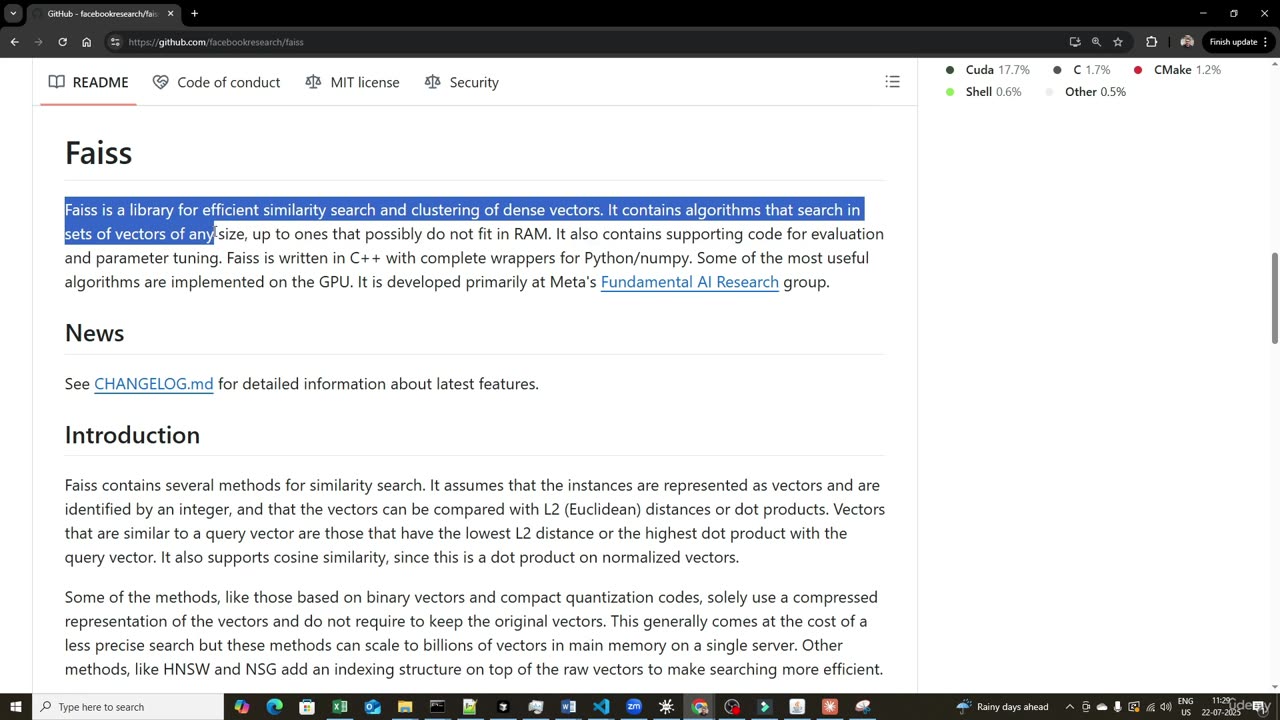Open the ENG US language indicator
Screen dimensions: 1280x720
tap(1185, 707)
